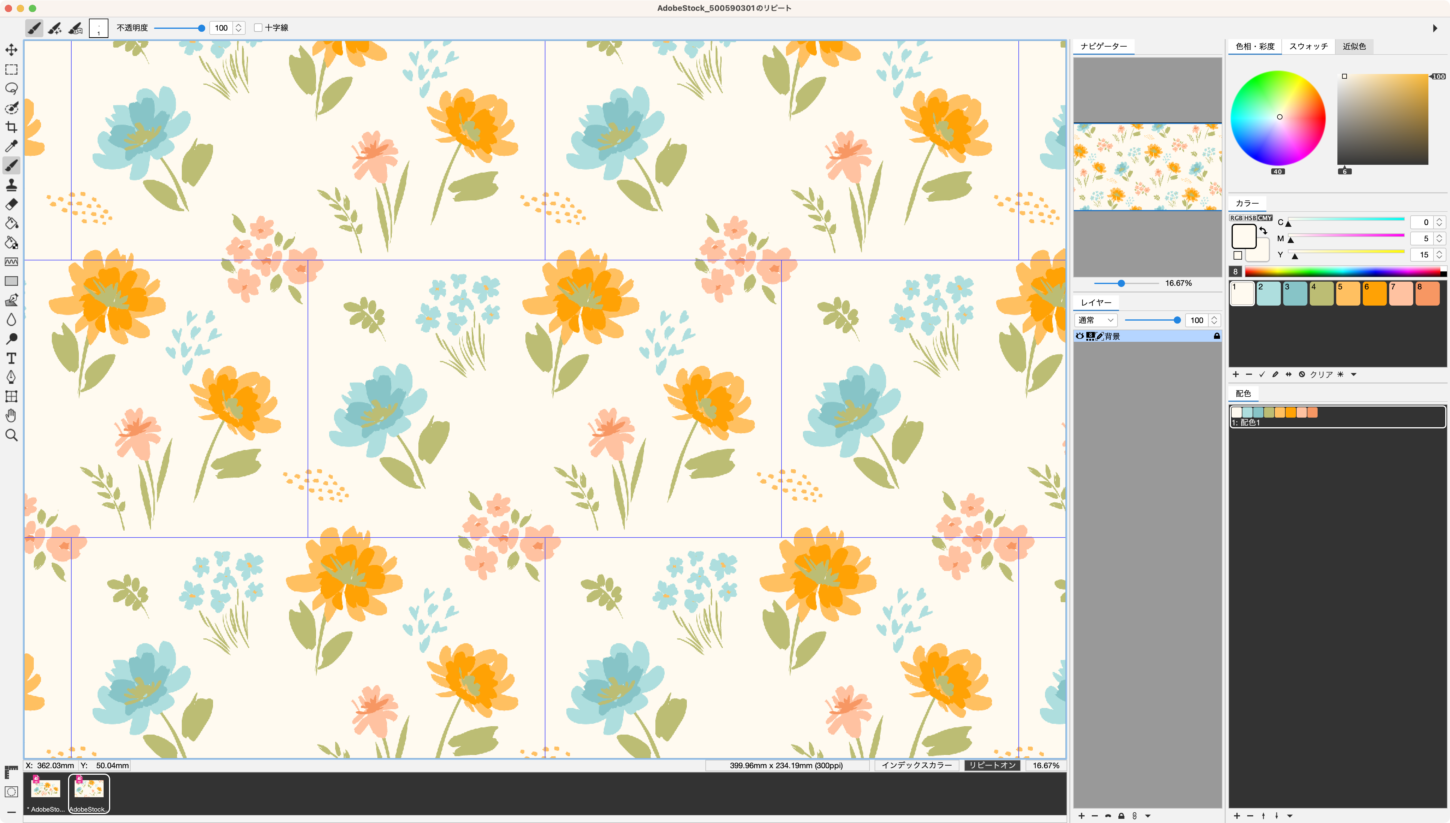Screen dimensions: 1450x823
Task: Expand the swatch options dropdown arrow
Action: tap(1353, 374)
